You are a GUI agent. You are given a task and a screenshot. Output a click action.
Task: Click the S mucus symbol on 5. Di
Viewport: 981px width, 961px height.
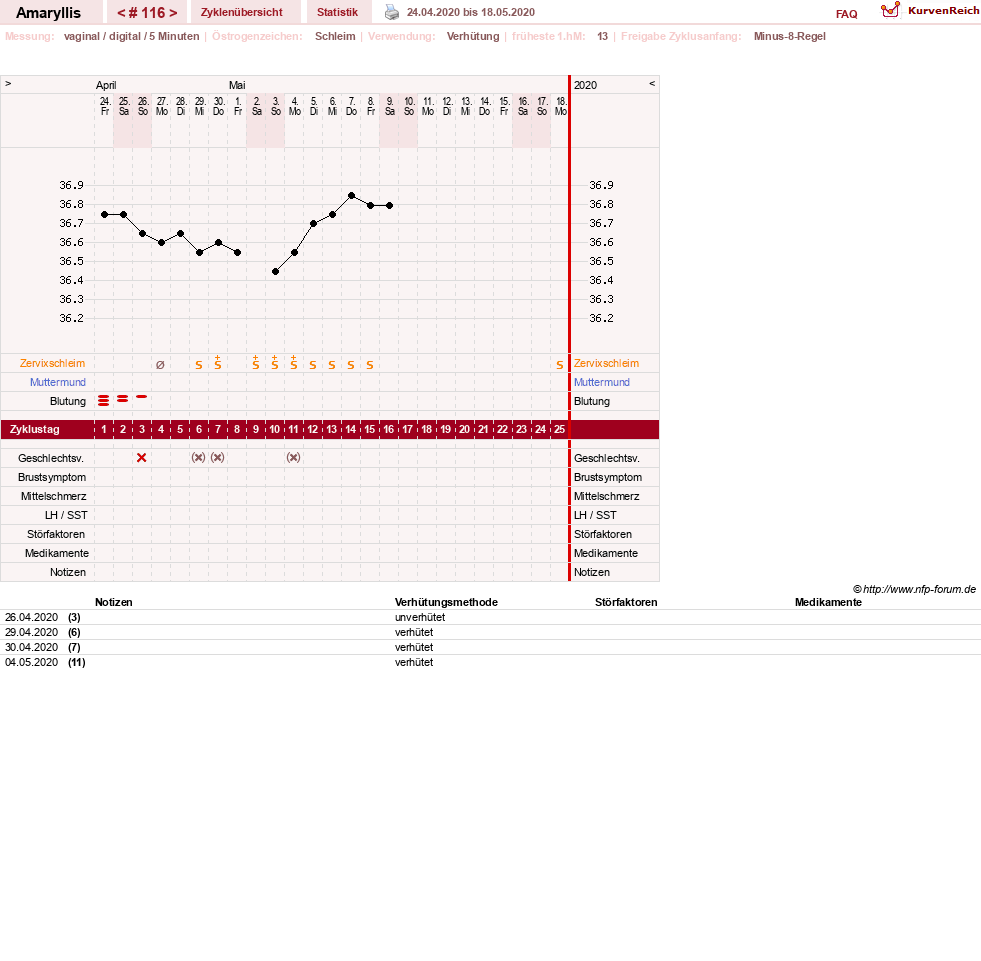[313, 365]
